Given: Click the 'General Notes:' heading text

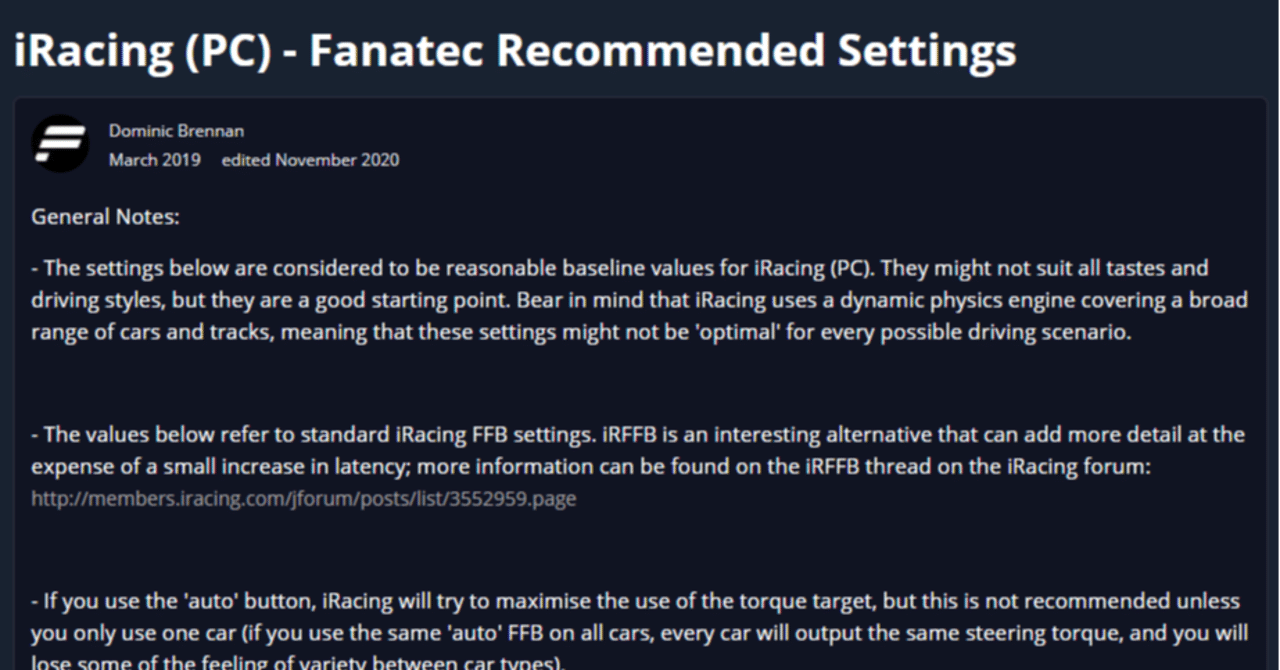Looking at the screenshot, I should tap(105, 217).
